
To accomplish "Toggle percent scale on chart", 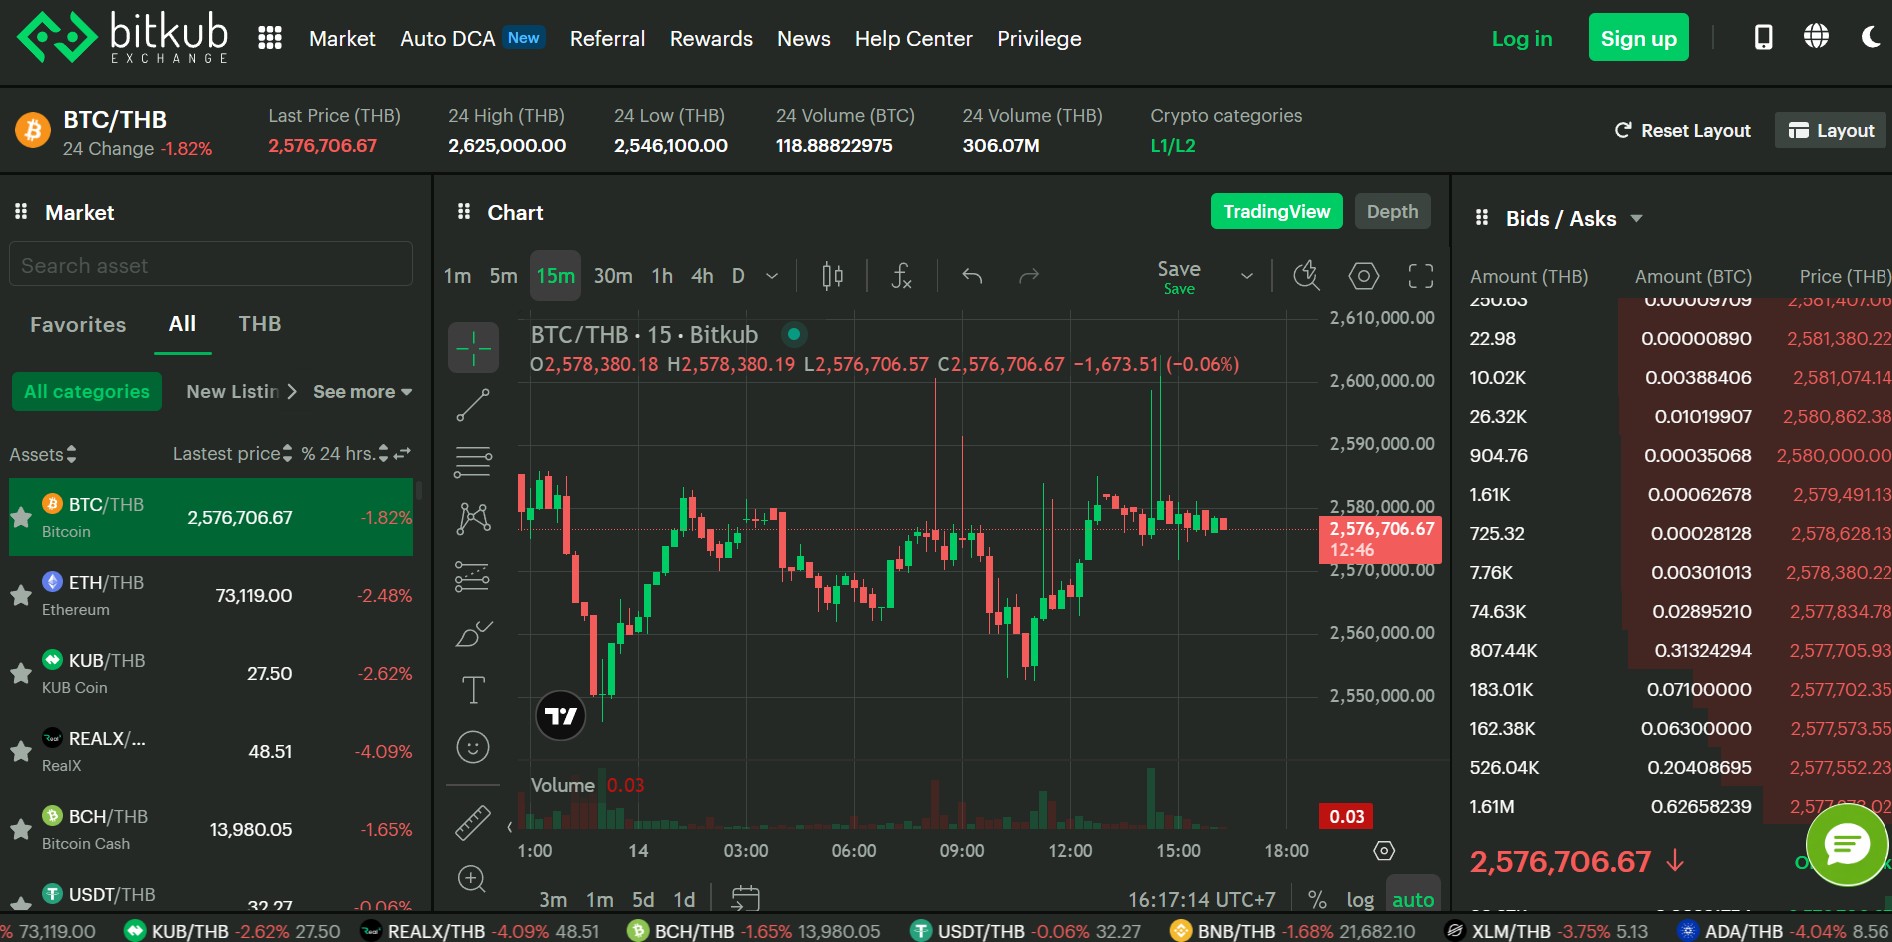I will pos(1317,899).
